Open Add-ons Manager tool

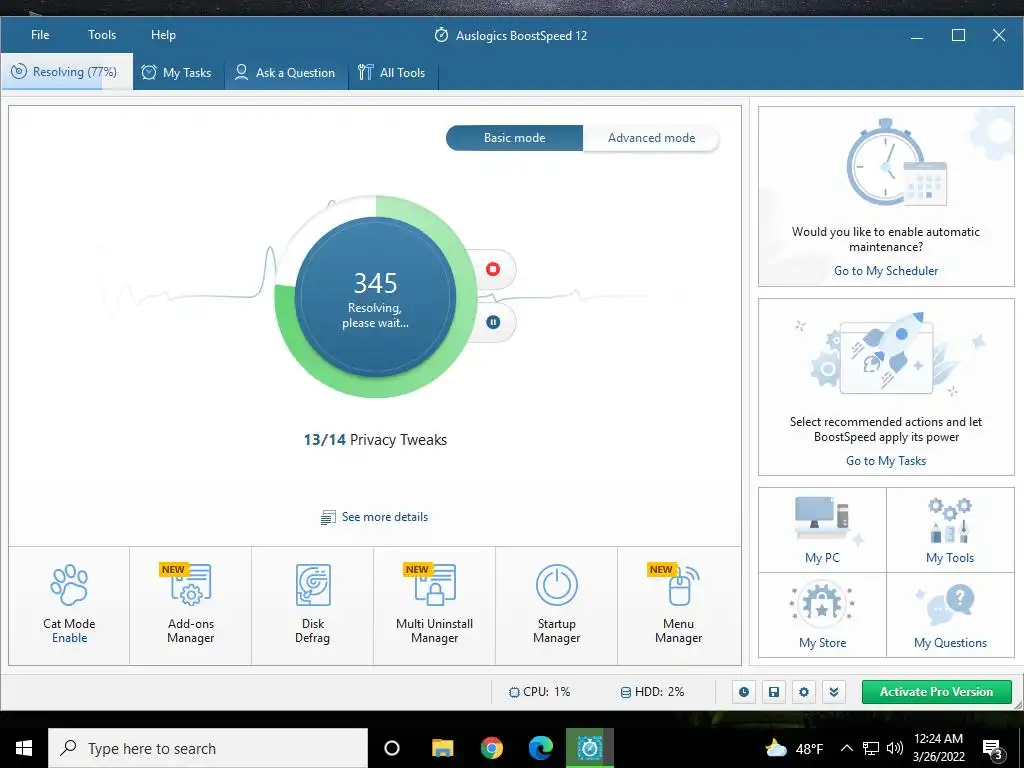click(x=191, y=605)
